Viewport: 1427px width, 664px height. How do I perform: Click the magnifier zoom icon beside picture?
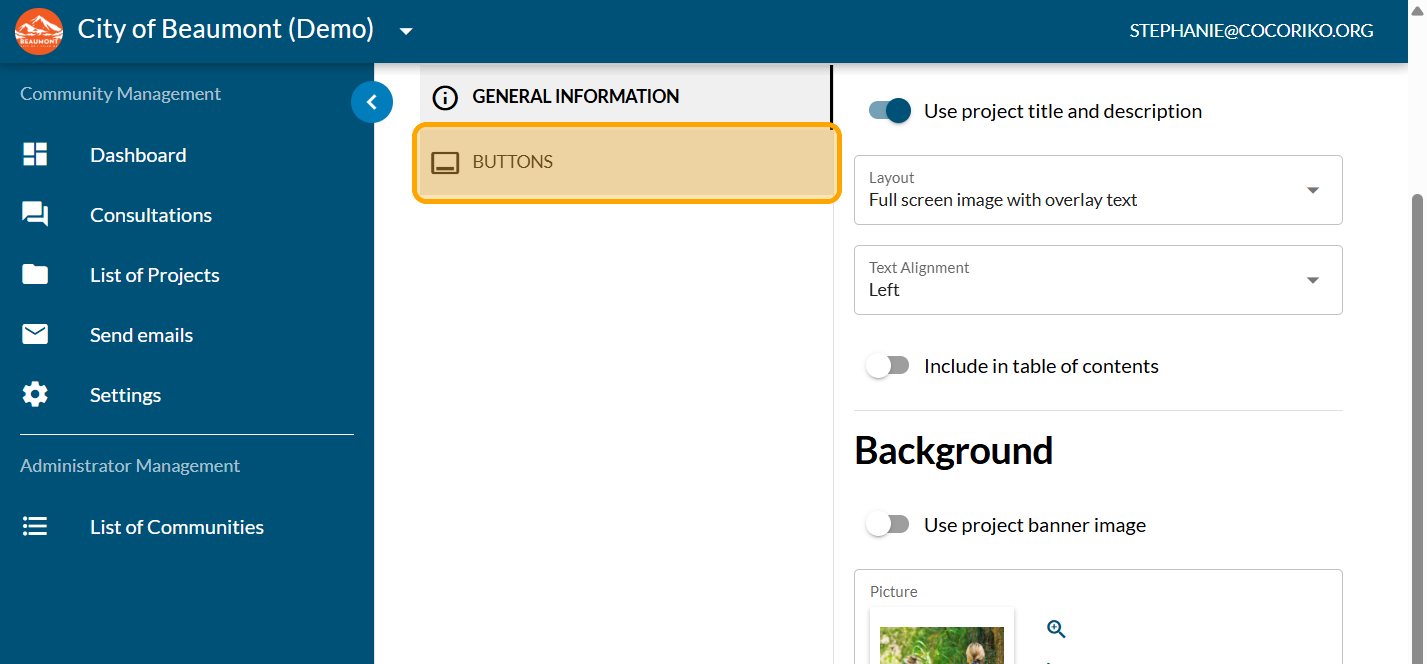point(1056,629)
